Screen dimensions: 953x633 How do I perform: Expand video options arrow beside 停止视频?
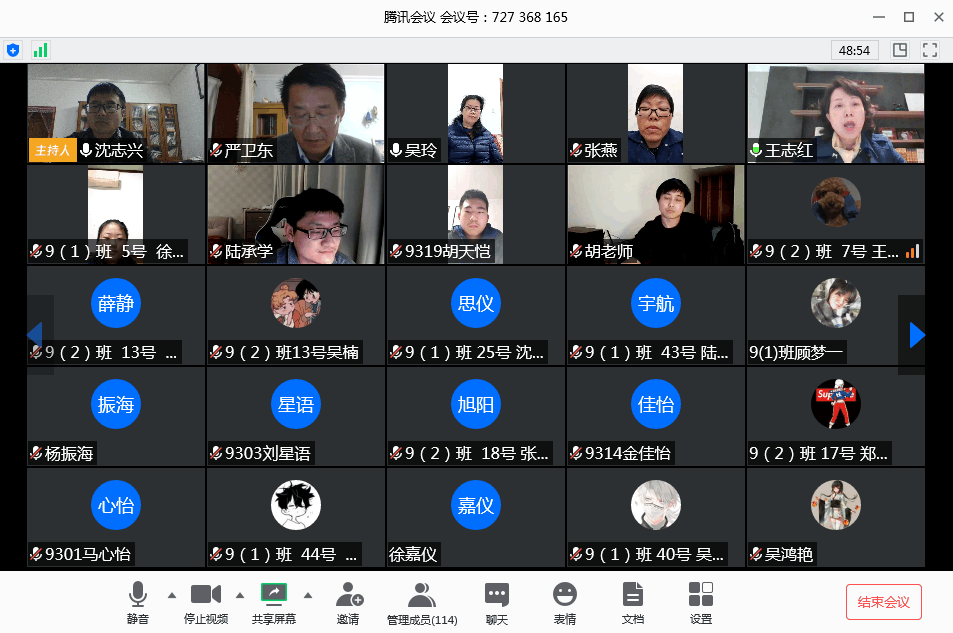coord(240,595)
